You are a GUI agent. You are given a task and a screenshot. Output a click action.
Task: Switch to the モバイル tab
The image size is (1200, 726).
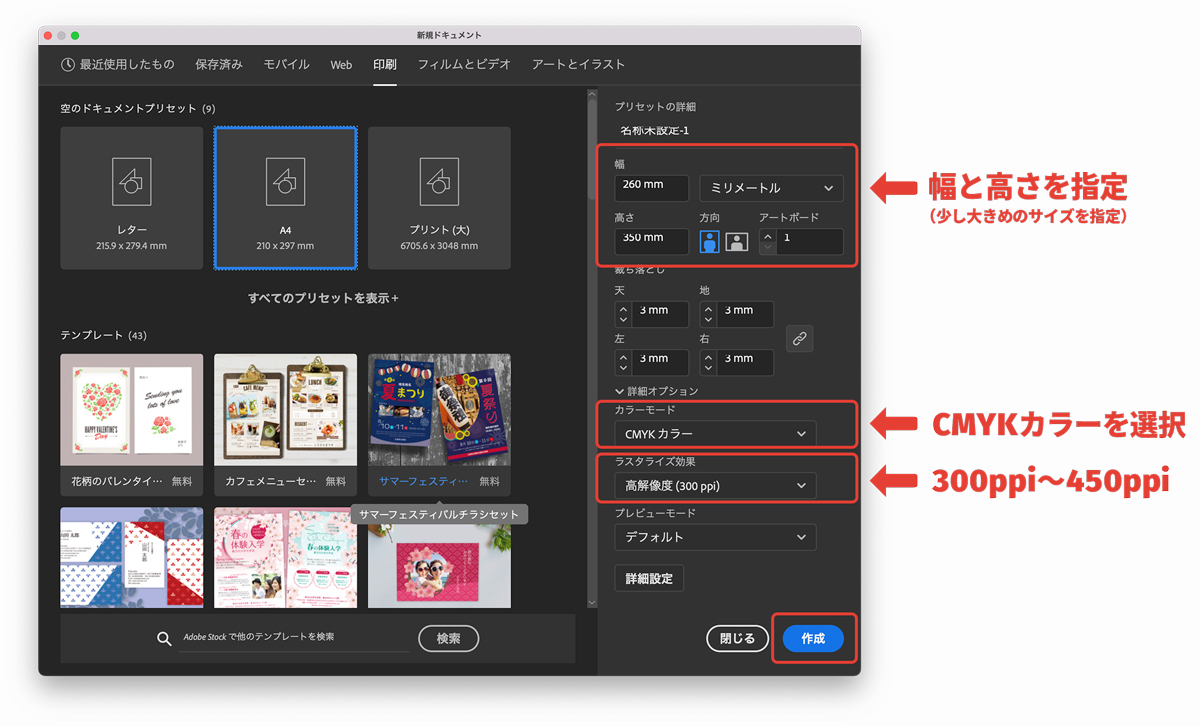[286, 64]
